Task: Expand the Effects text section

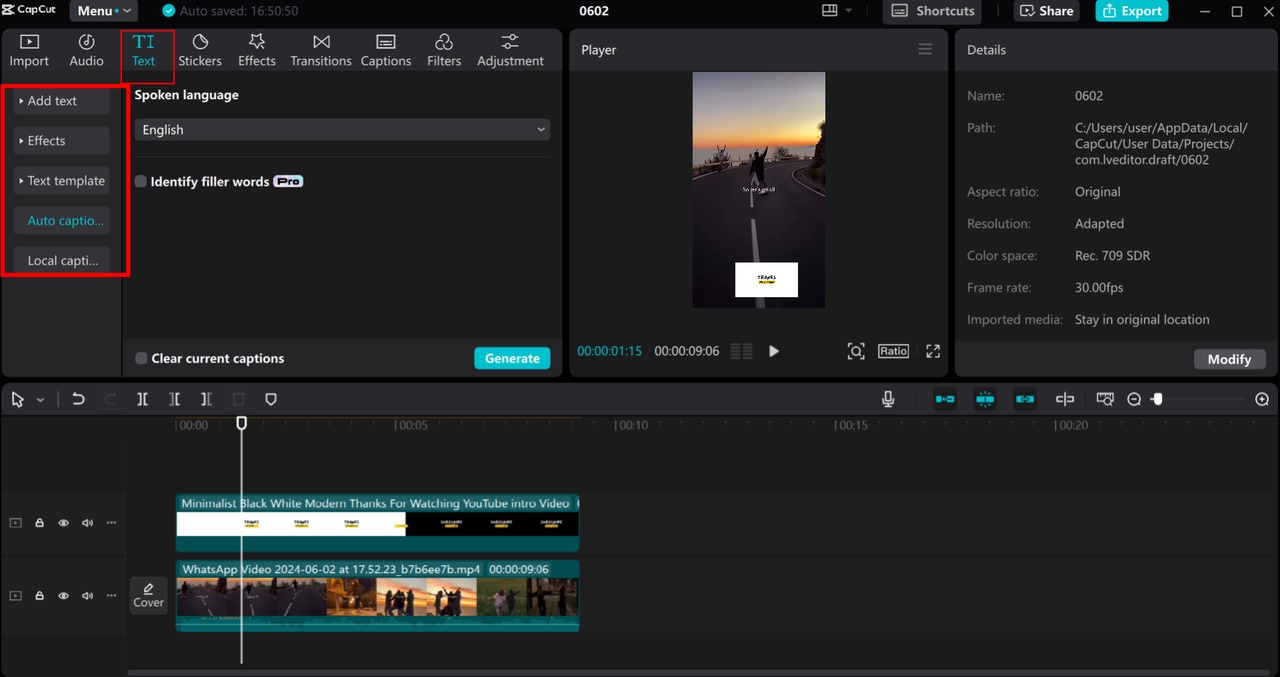Action: point(62,141)
